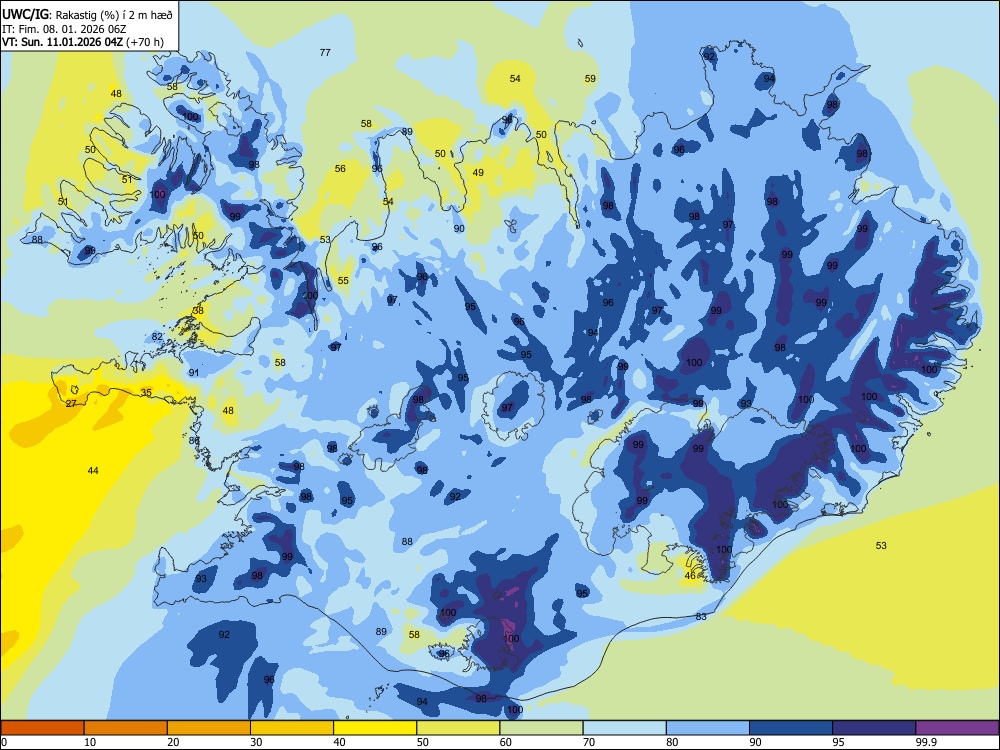The height and width of the screenshot is (750, 1000).
Task: Click the 'UWC/IG: Rakastig (%) í 2 m hæð' title
Action: click(x=87, y=13)
